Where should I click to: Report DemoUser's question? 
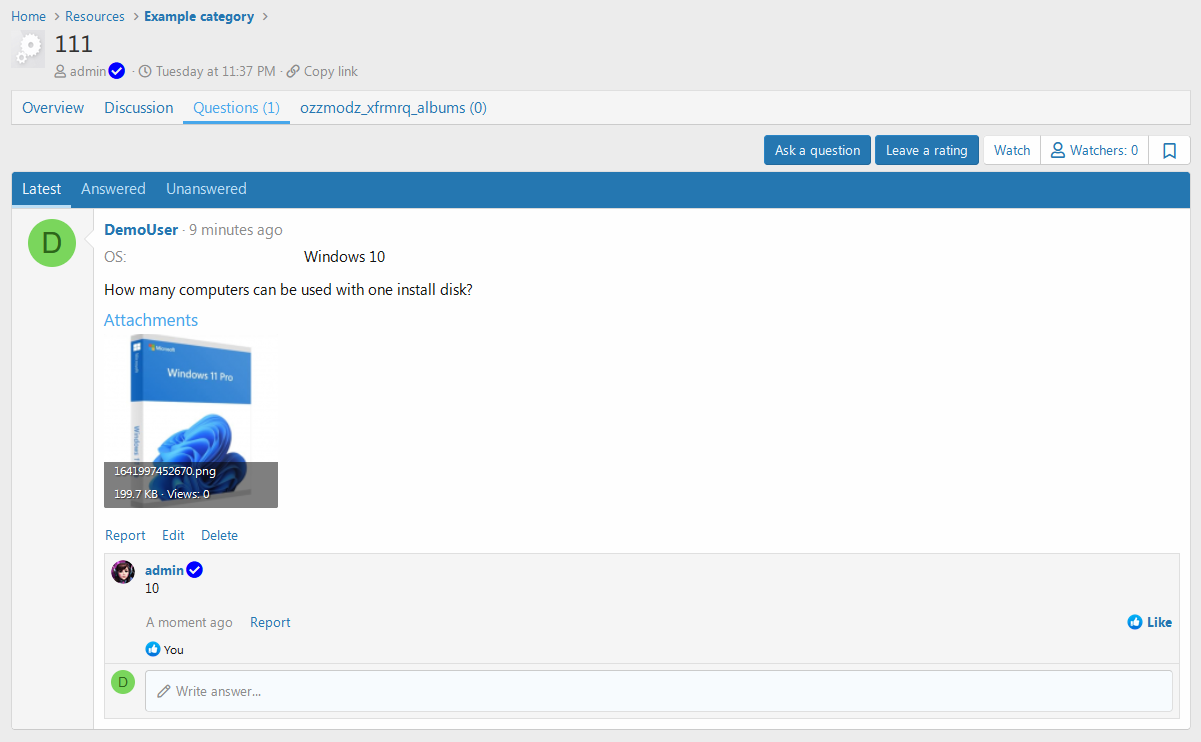(x=125, y=535)
